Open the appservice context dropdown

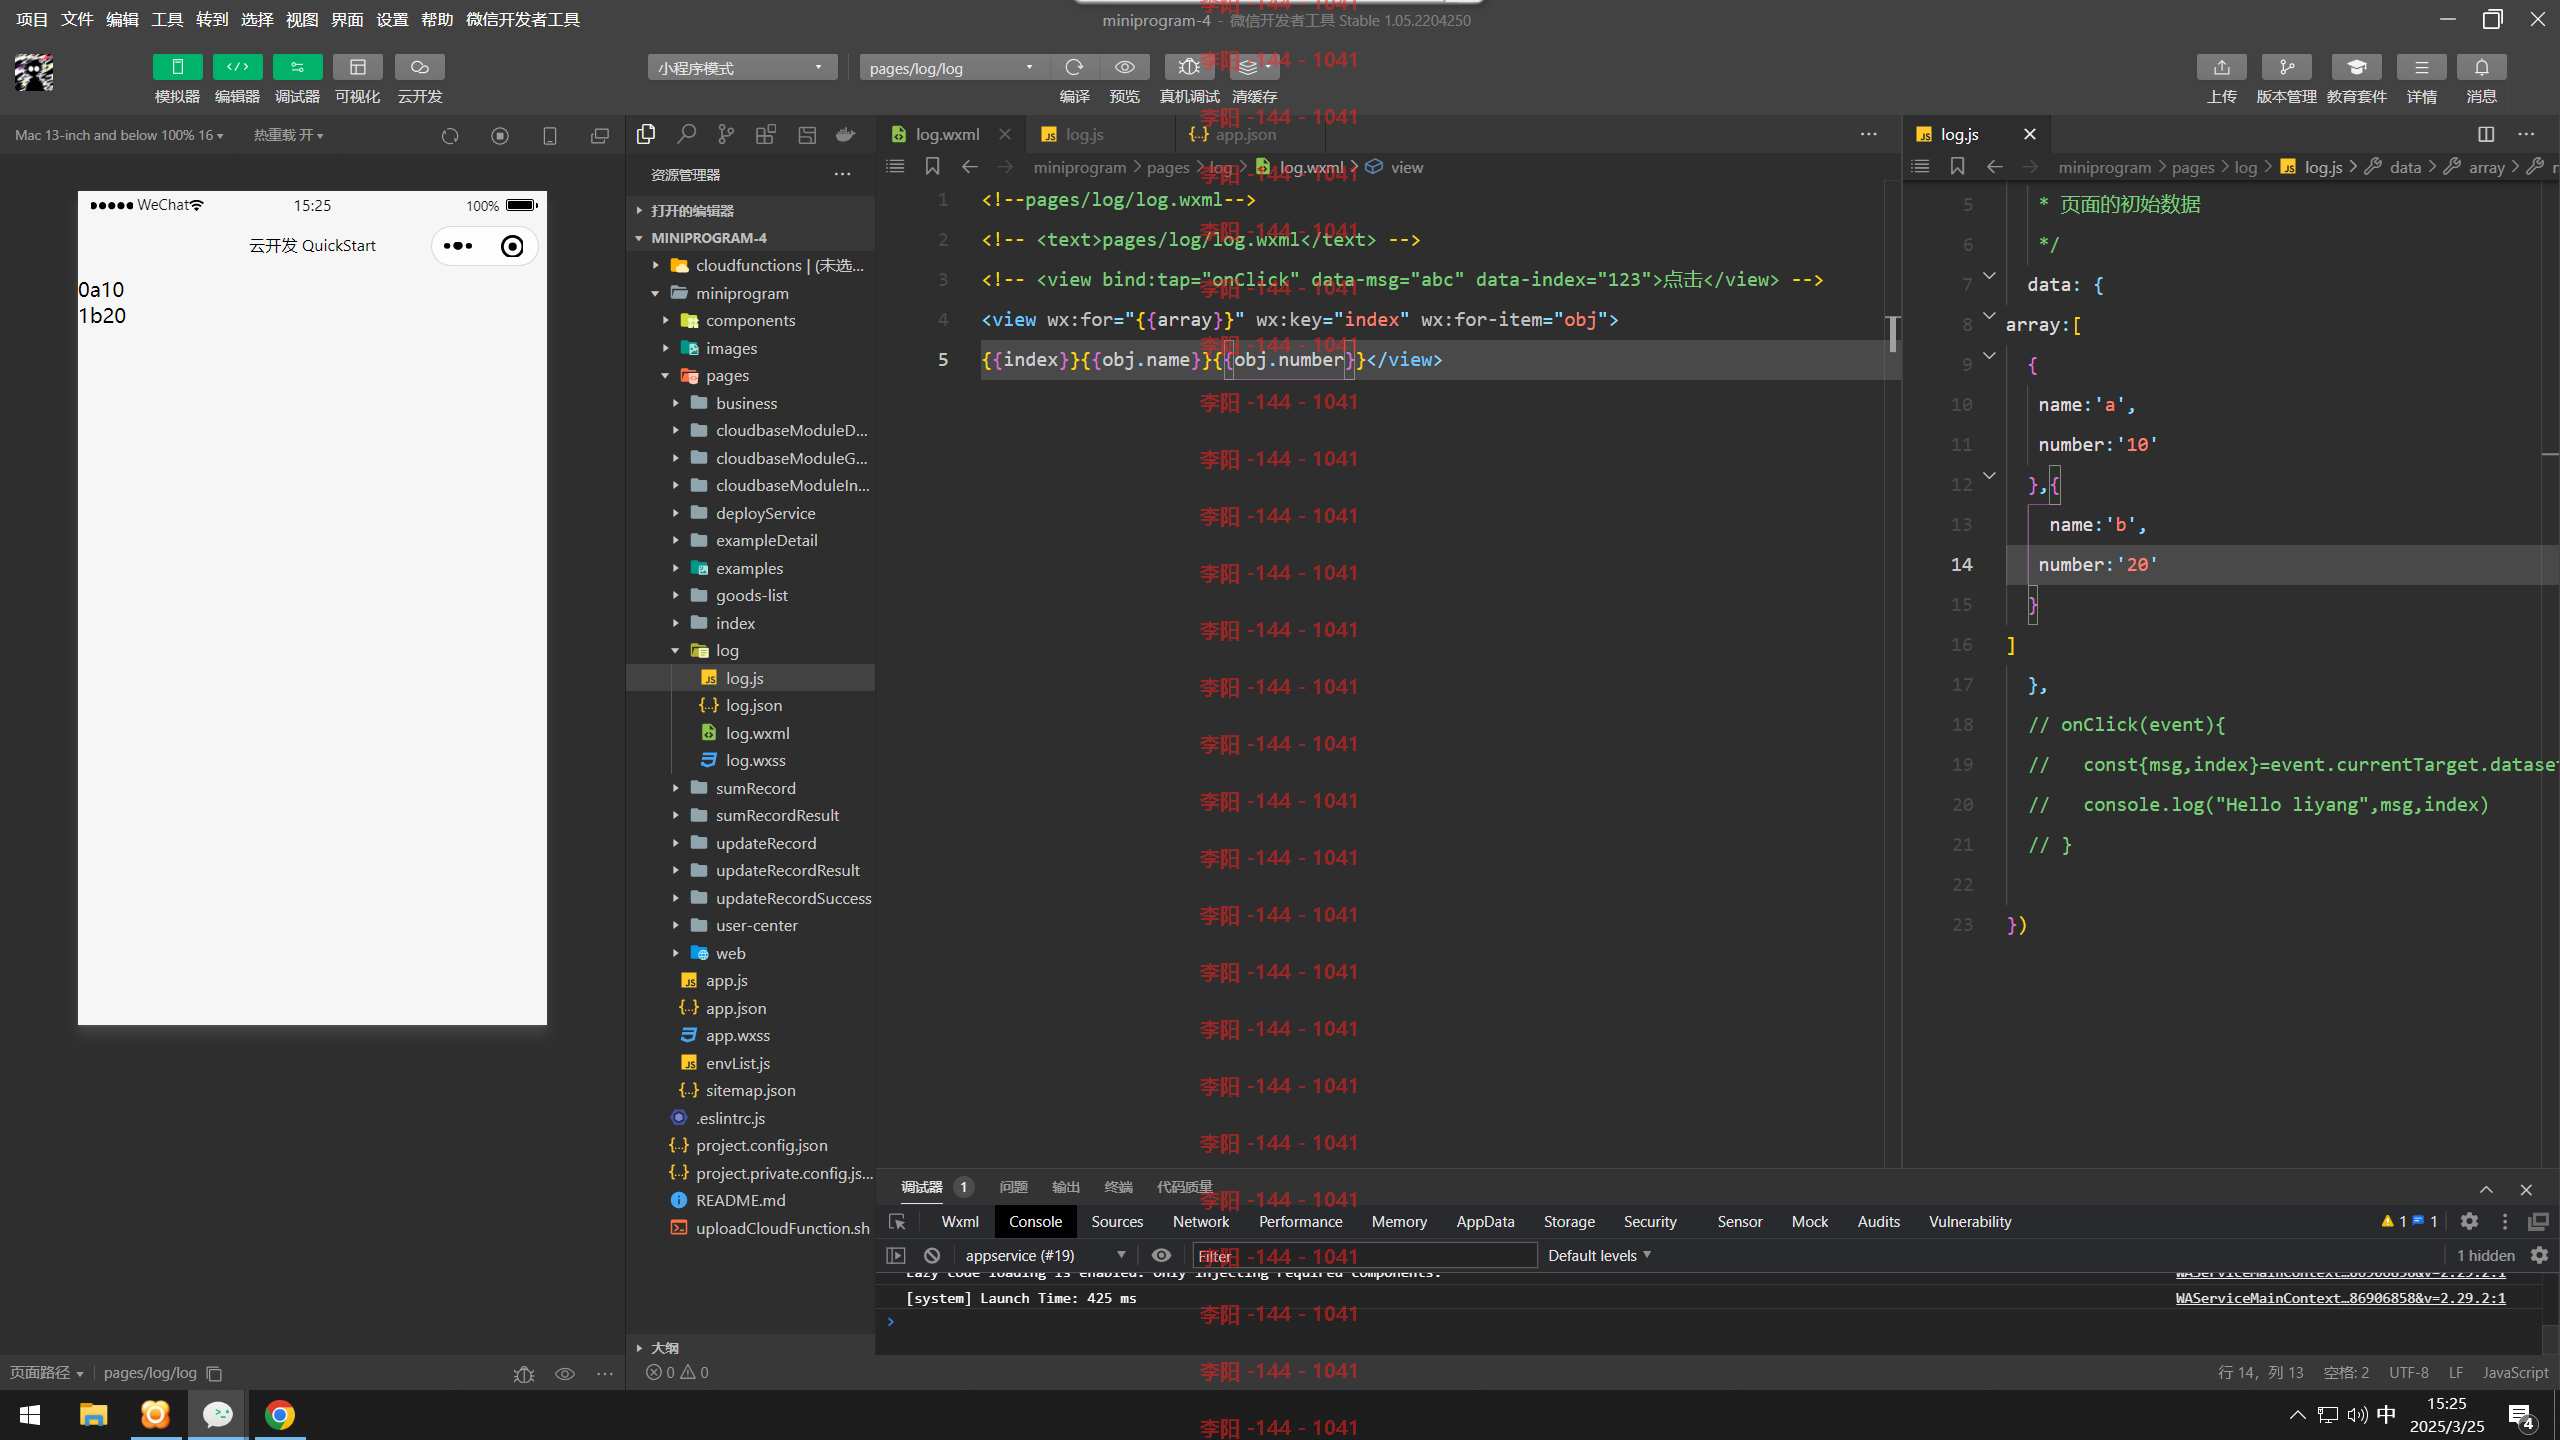[x=1044, y=1255]
